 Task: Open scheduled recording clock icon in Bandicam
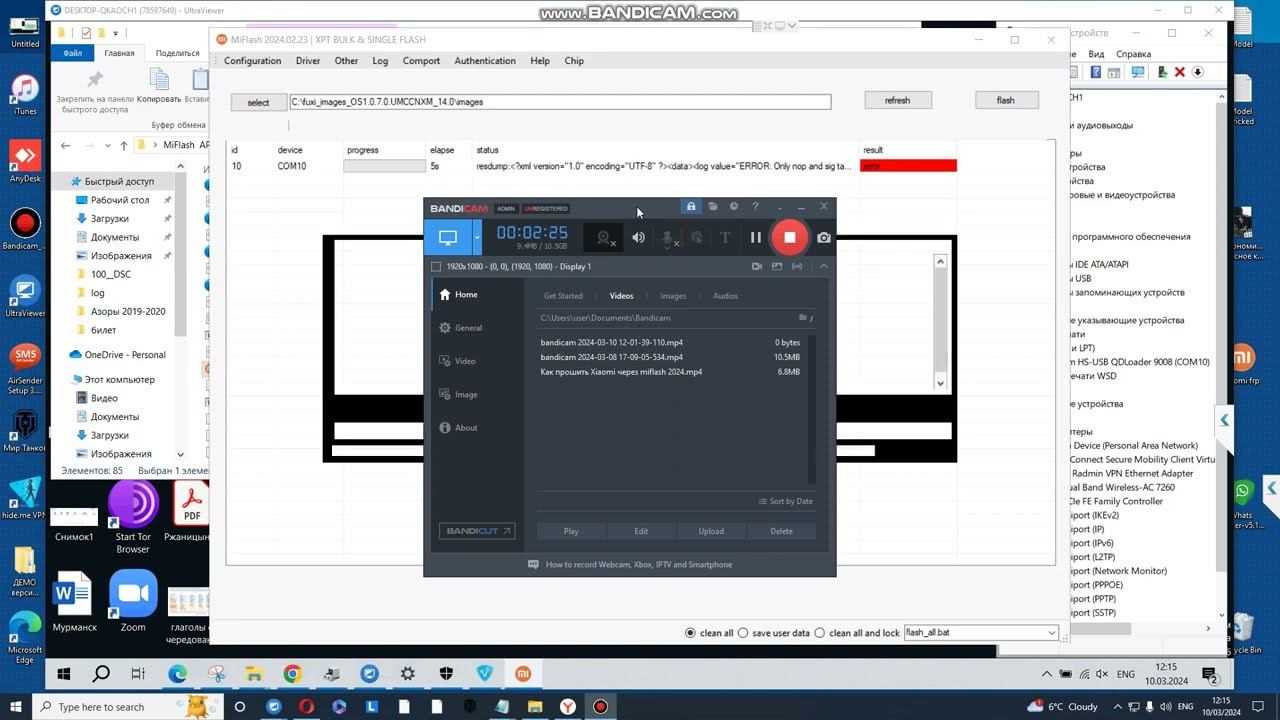(x=734, y=207)
